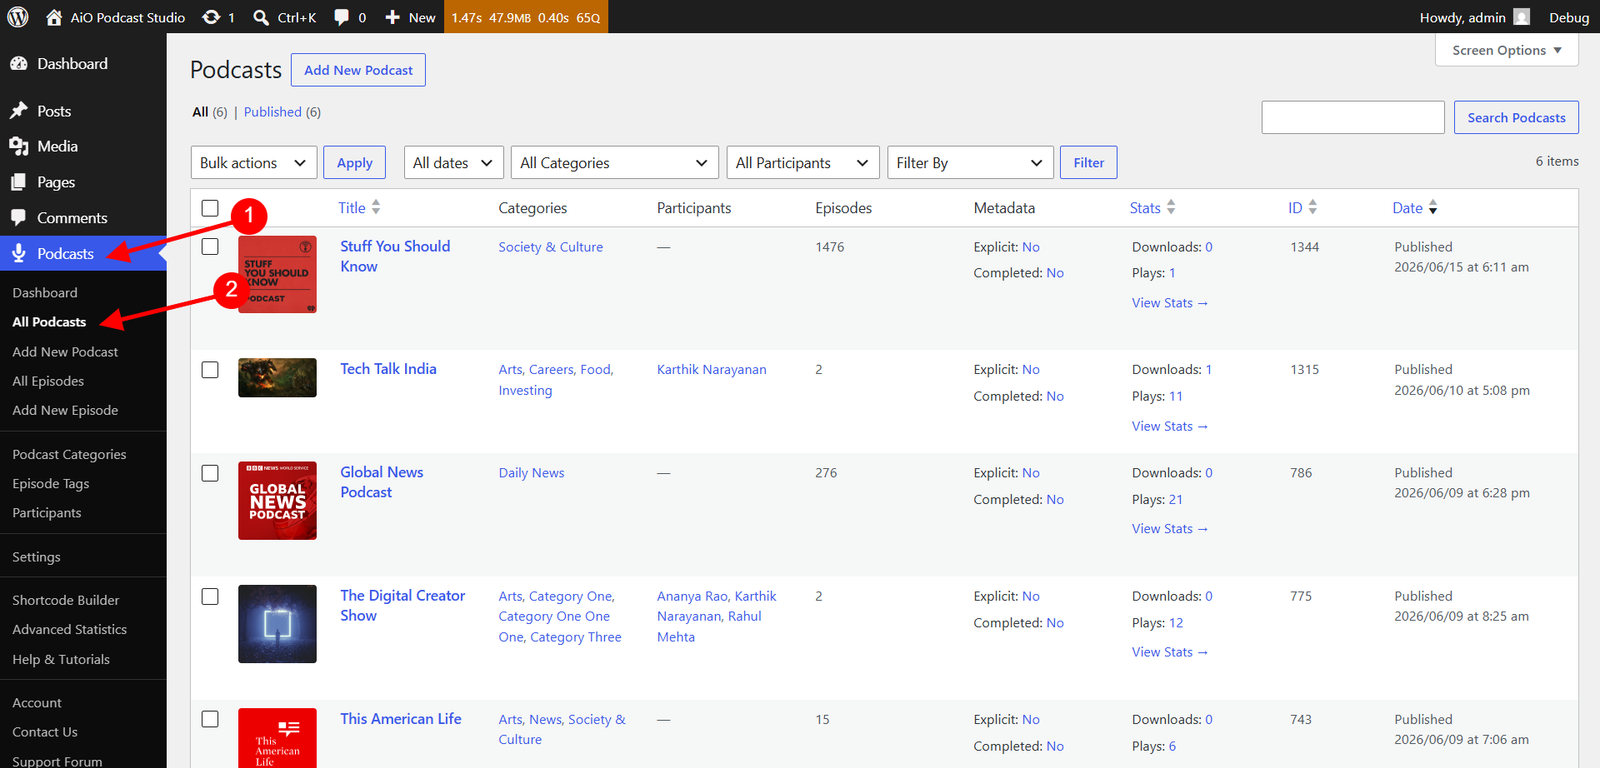The height and width of the screenshot is (768, 1600).
Task: Open the Tech Talk India title link
Action: (388, 369)
